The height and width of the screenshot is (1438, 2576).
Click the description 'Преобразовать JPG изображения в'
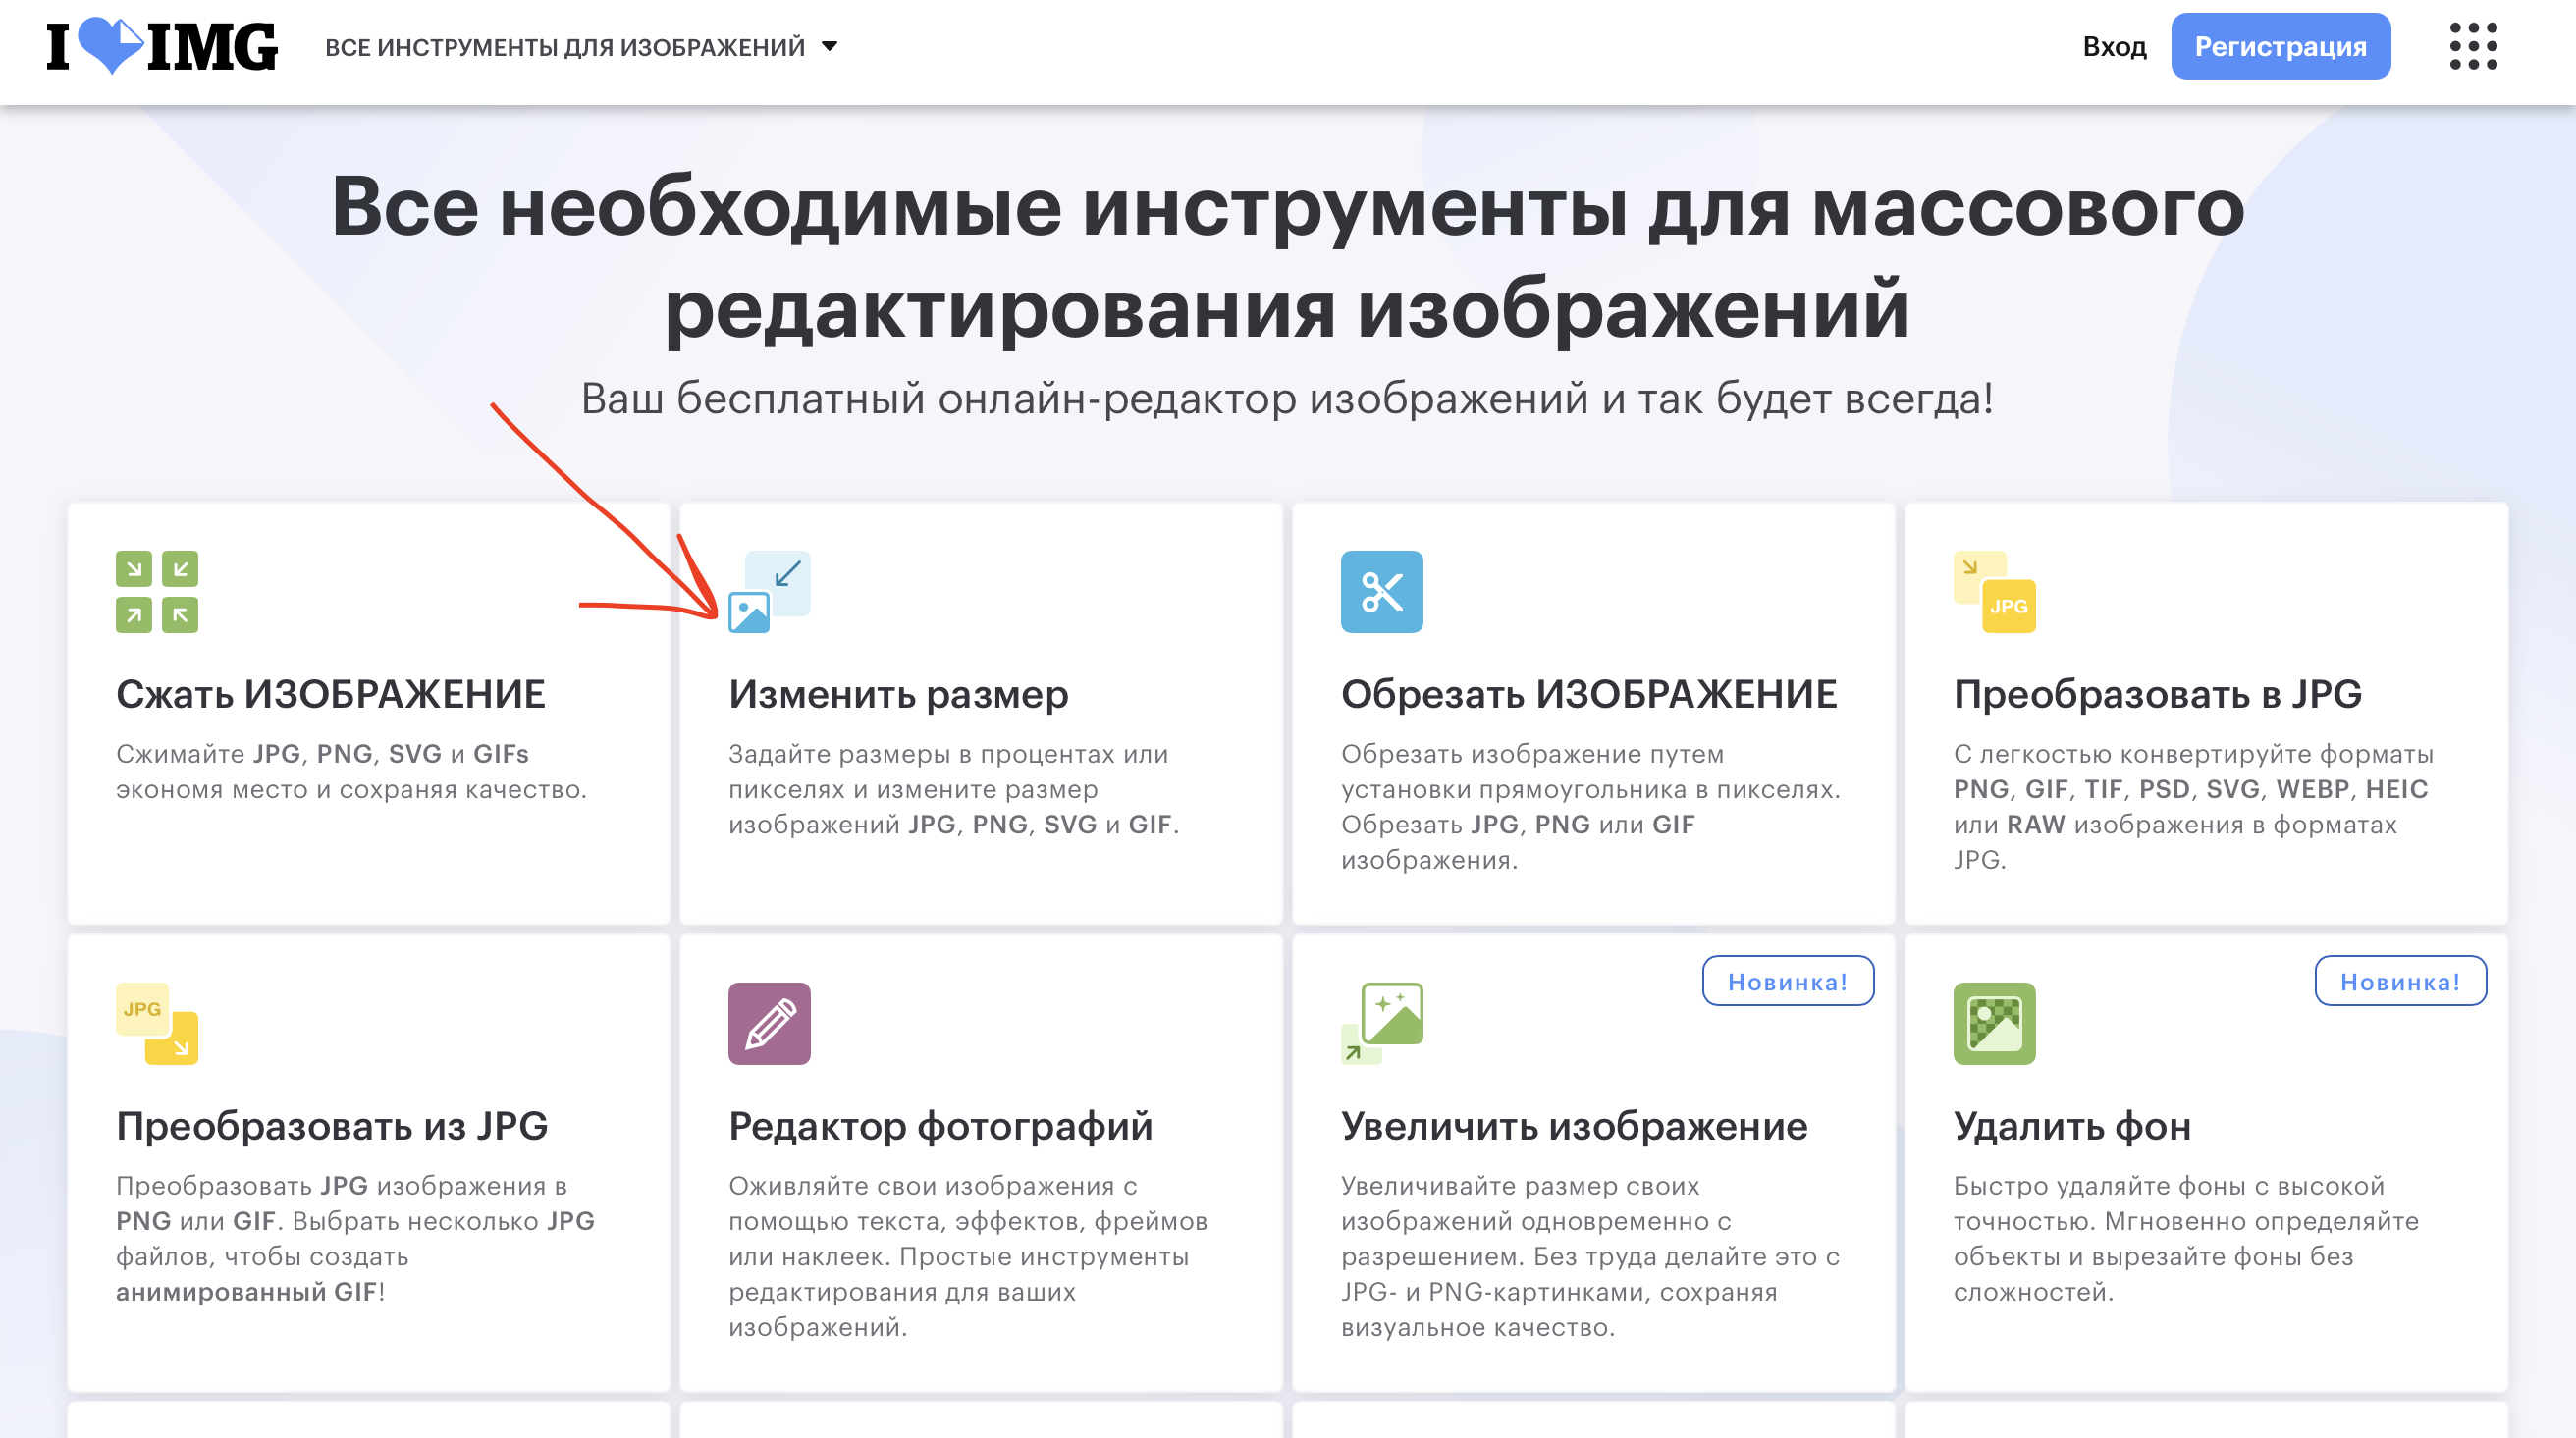[355, 1239]
